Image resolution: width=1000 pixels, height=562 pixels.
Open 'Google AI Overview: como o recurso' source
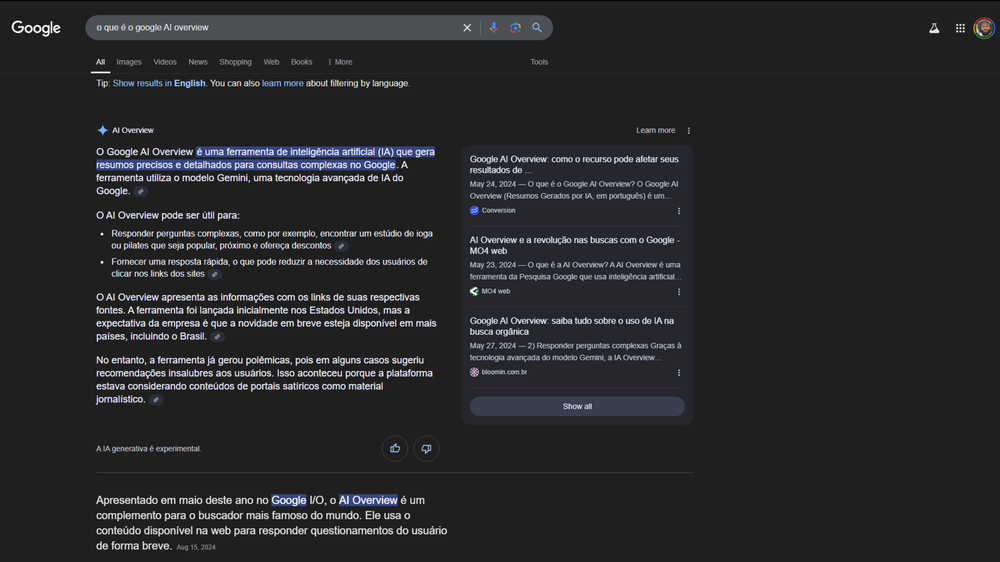tap(574, 165)
